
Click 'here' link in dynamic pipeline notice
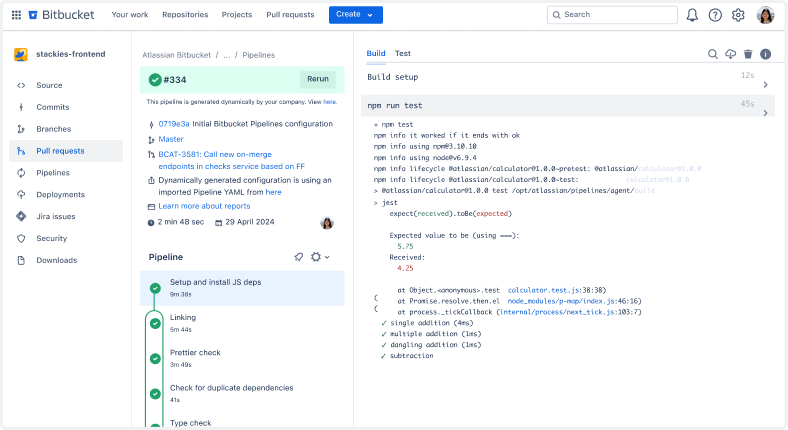pyautogui.click(x=330, y=102)
